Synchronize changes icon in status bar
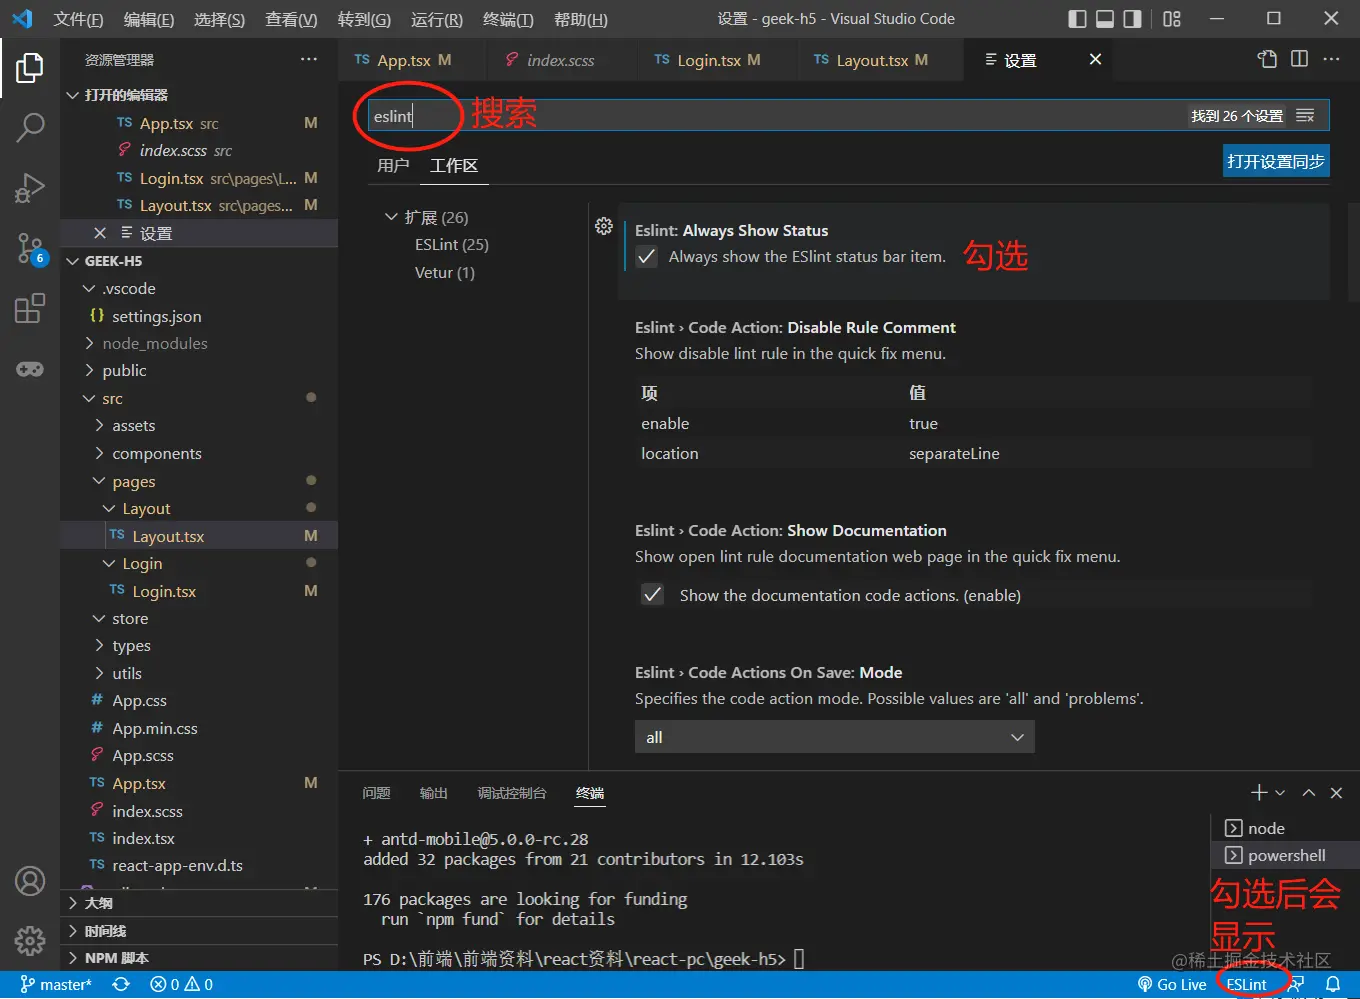 coord(121,985)
